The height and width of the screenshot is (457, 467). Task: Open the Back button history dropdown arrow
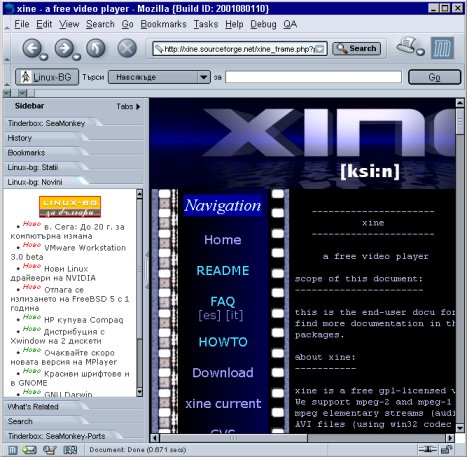44,57
